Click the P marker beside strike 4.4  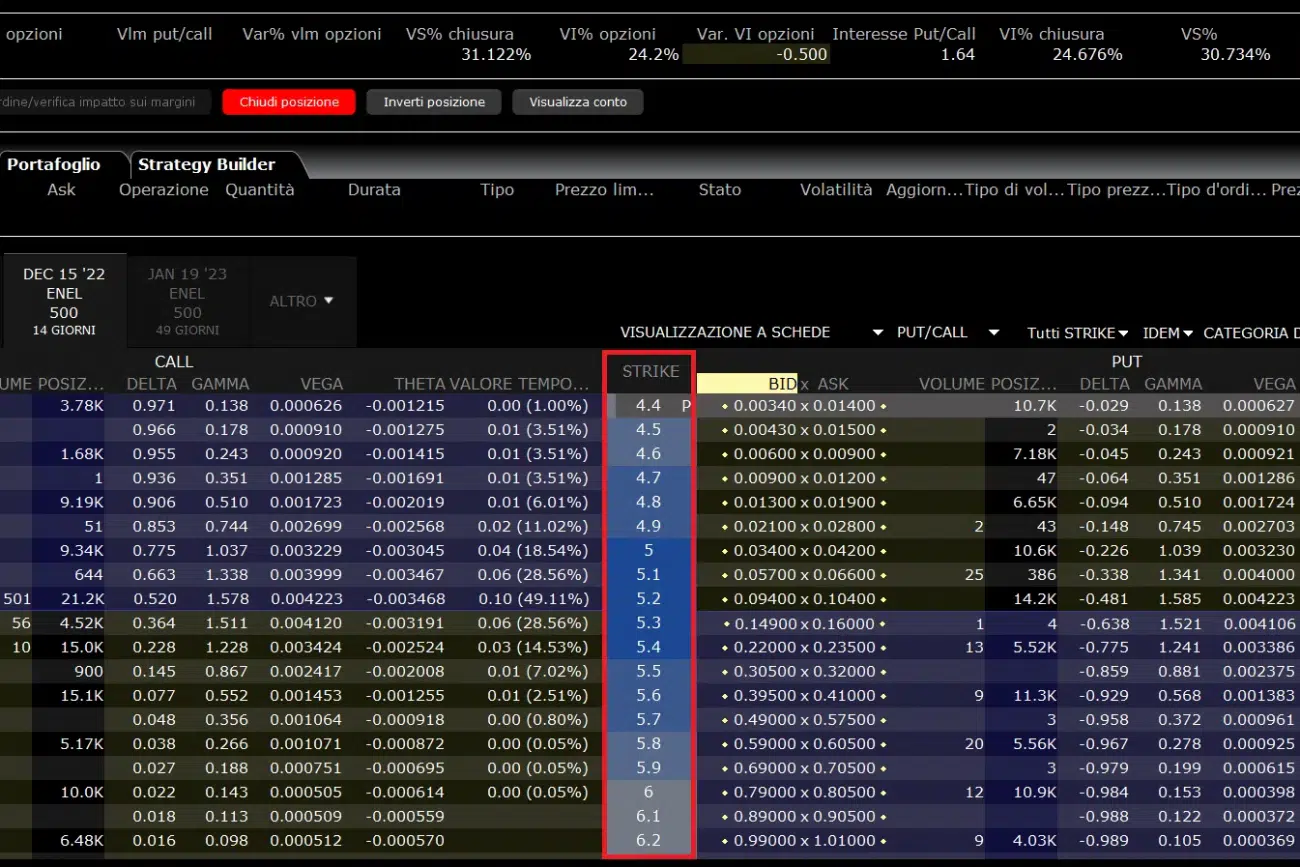coord(686,406)
